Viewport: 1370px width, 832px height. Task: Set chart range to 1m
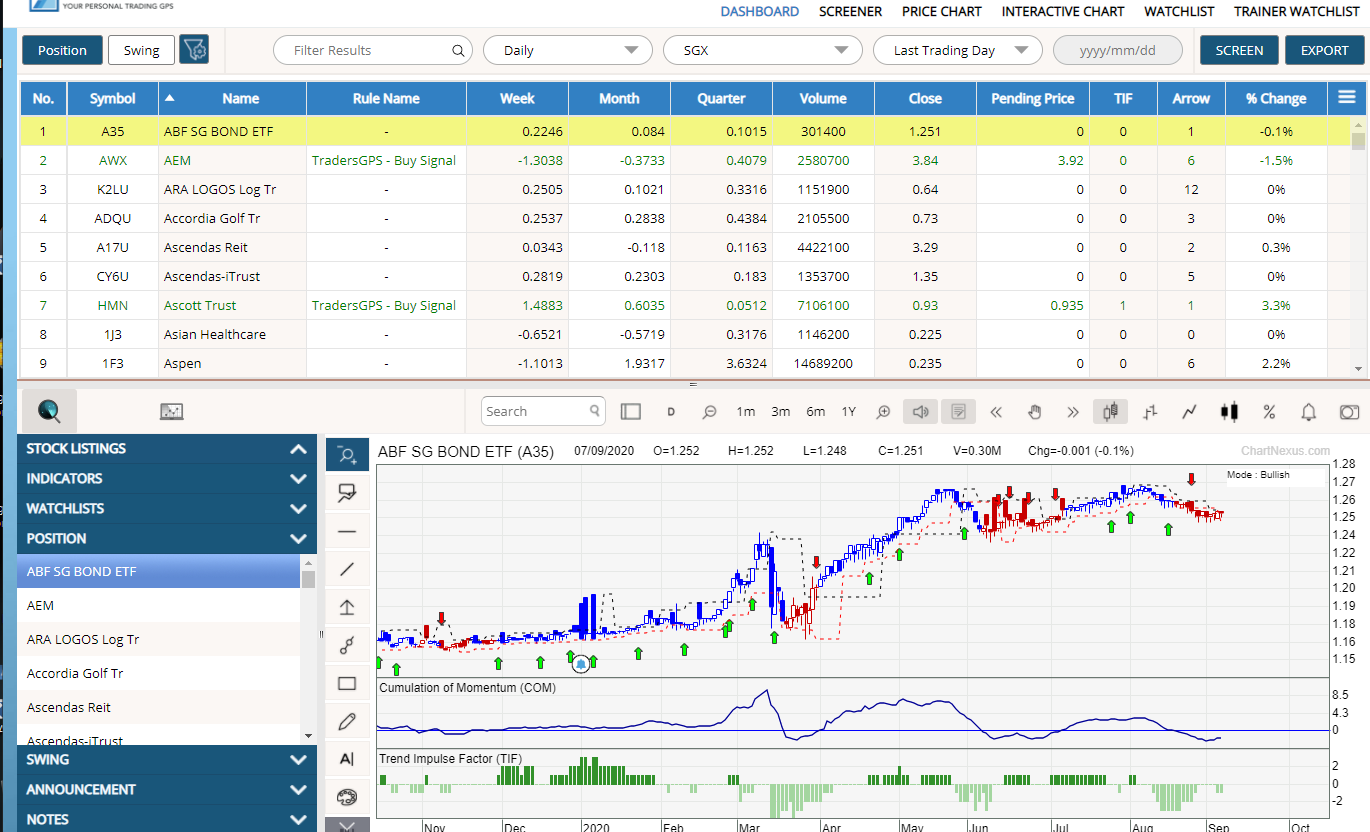point(746,411)
